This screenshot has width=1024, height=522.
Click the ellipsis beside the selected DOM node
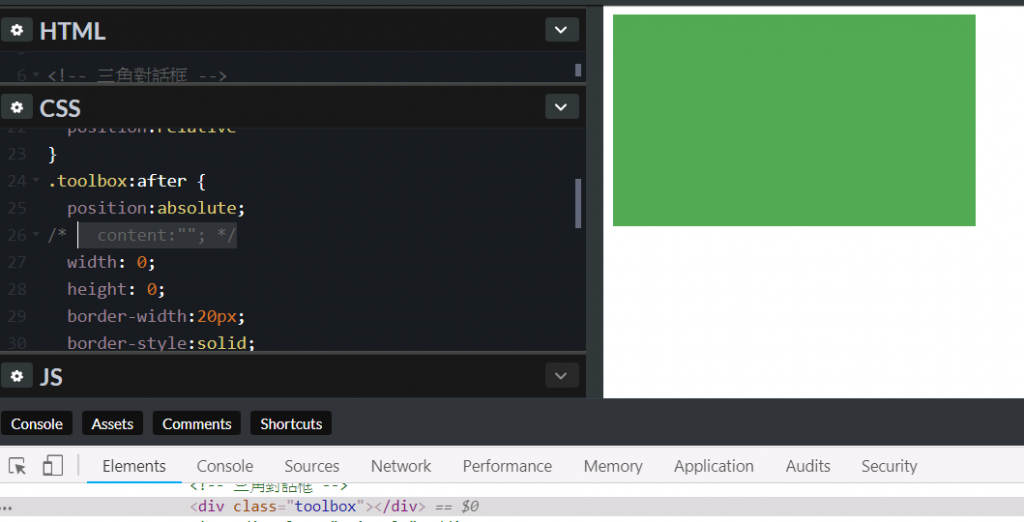(x=7, y=506)
